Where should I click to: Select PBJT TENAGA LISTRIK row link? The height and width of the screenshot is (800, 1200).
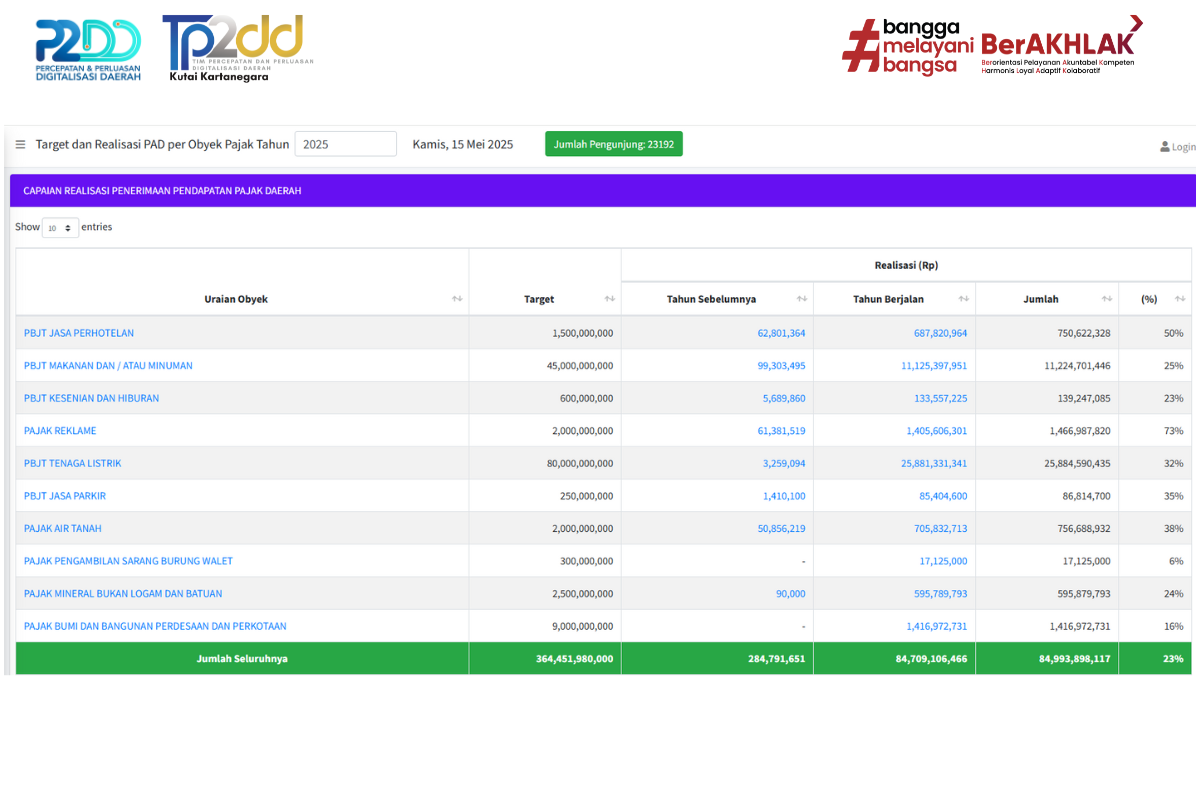click(x=72, y=463)
